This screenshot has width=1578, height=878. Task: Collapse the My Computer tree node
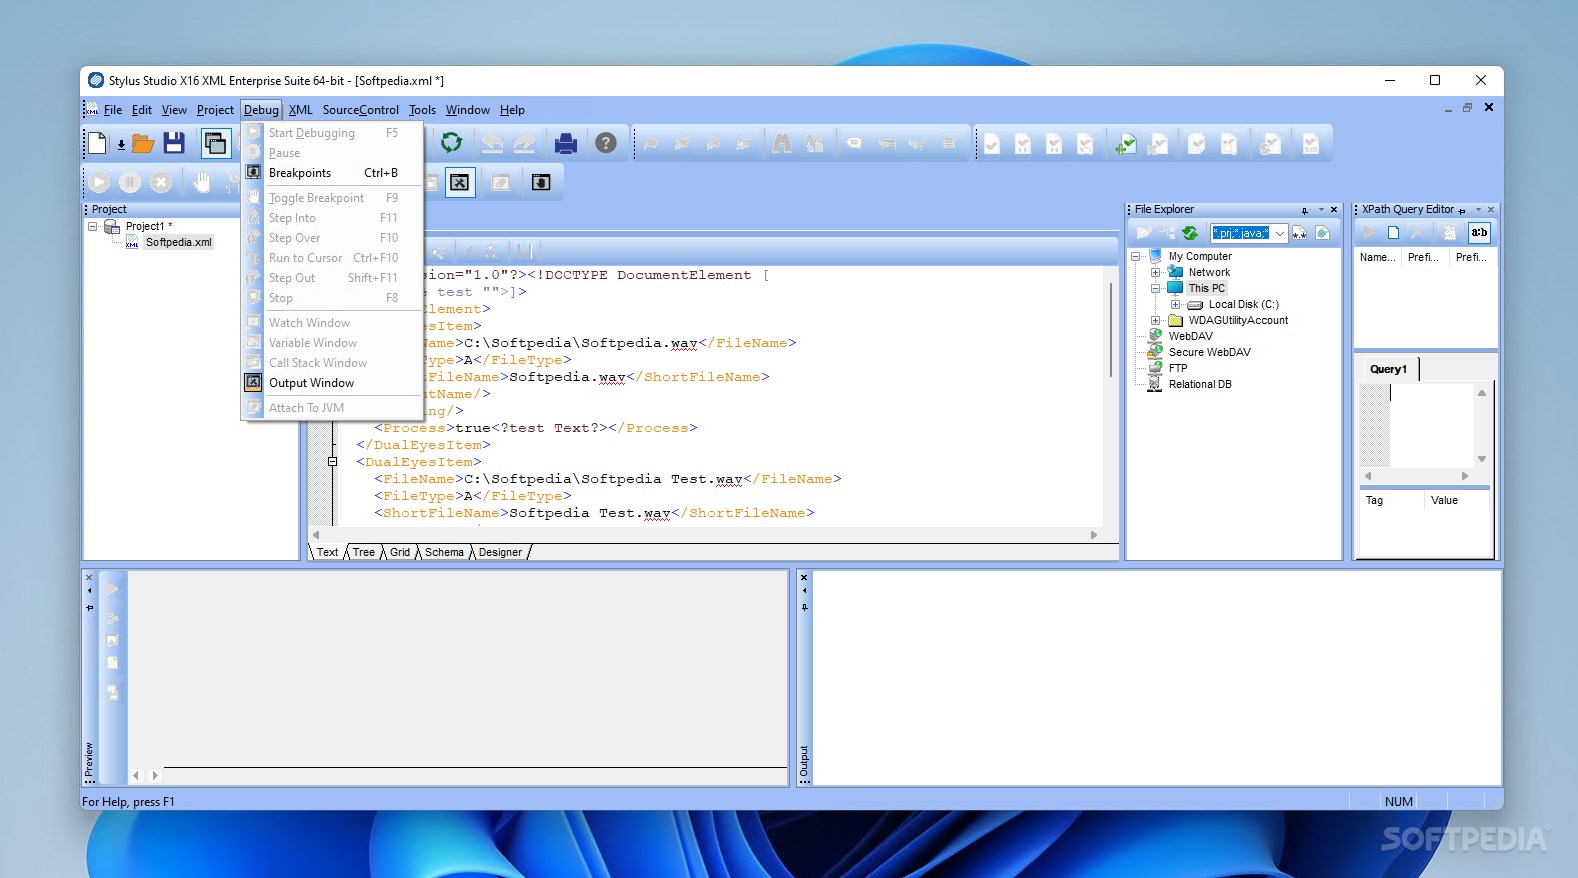tap(1136, 256)
